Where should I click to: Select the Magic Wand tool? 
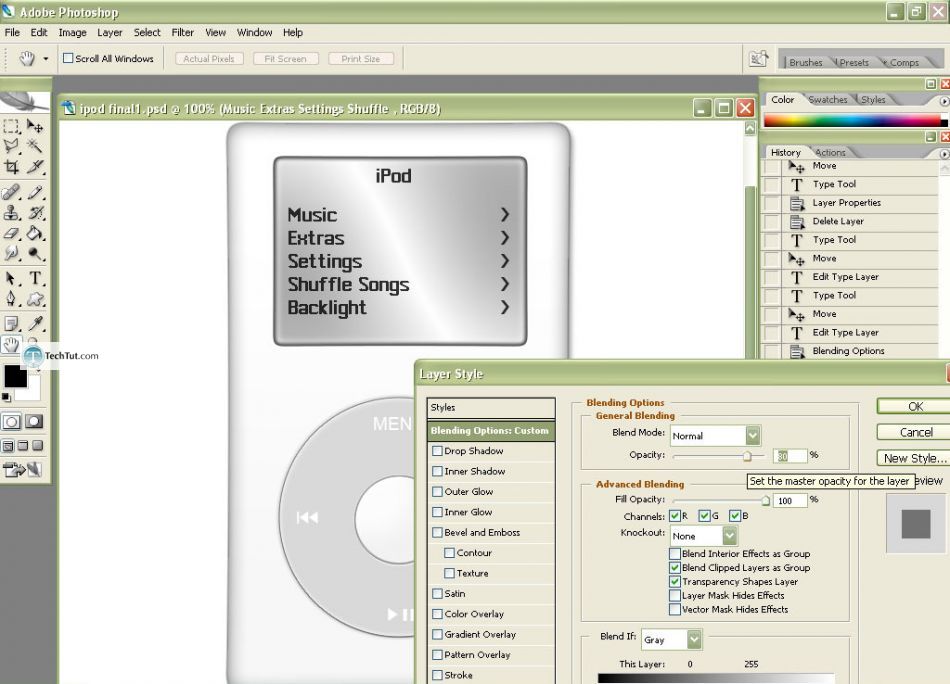tap(35, 146)
